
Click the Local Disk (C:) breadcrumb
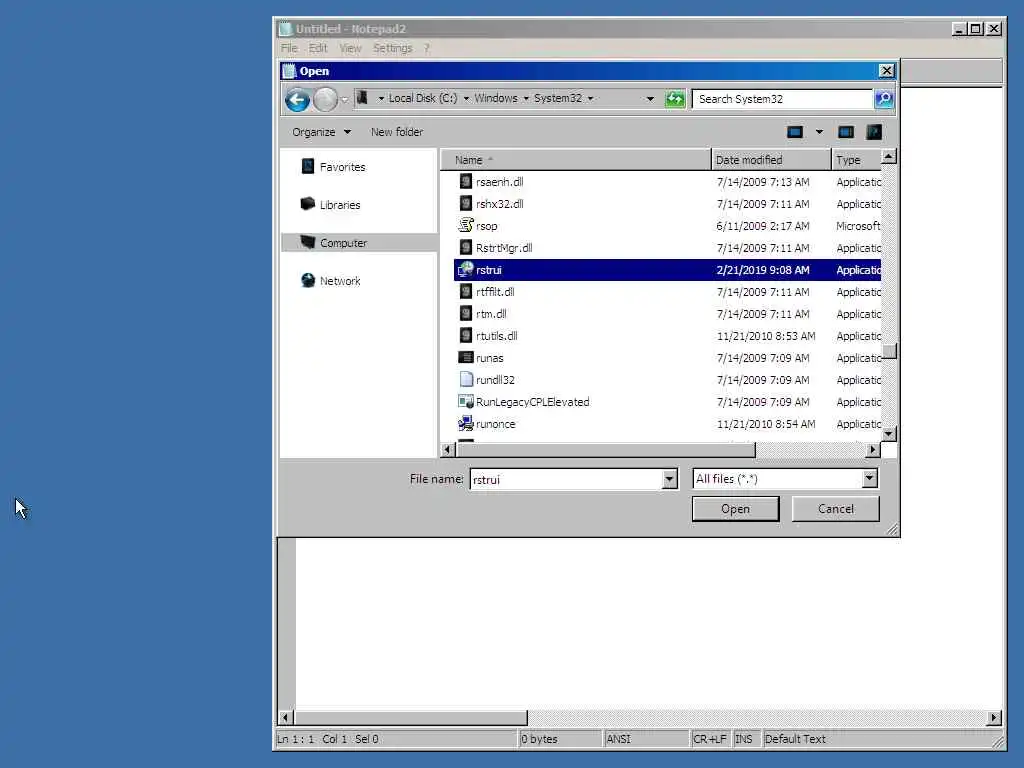point(423,98)
